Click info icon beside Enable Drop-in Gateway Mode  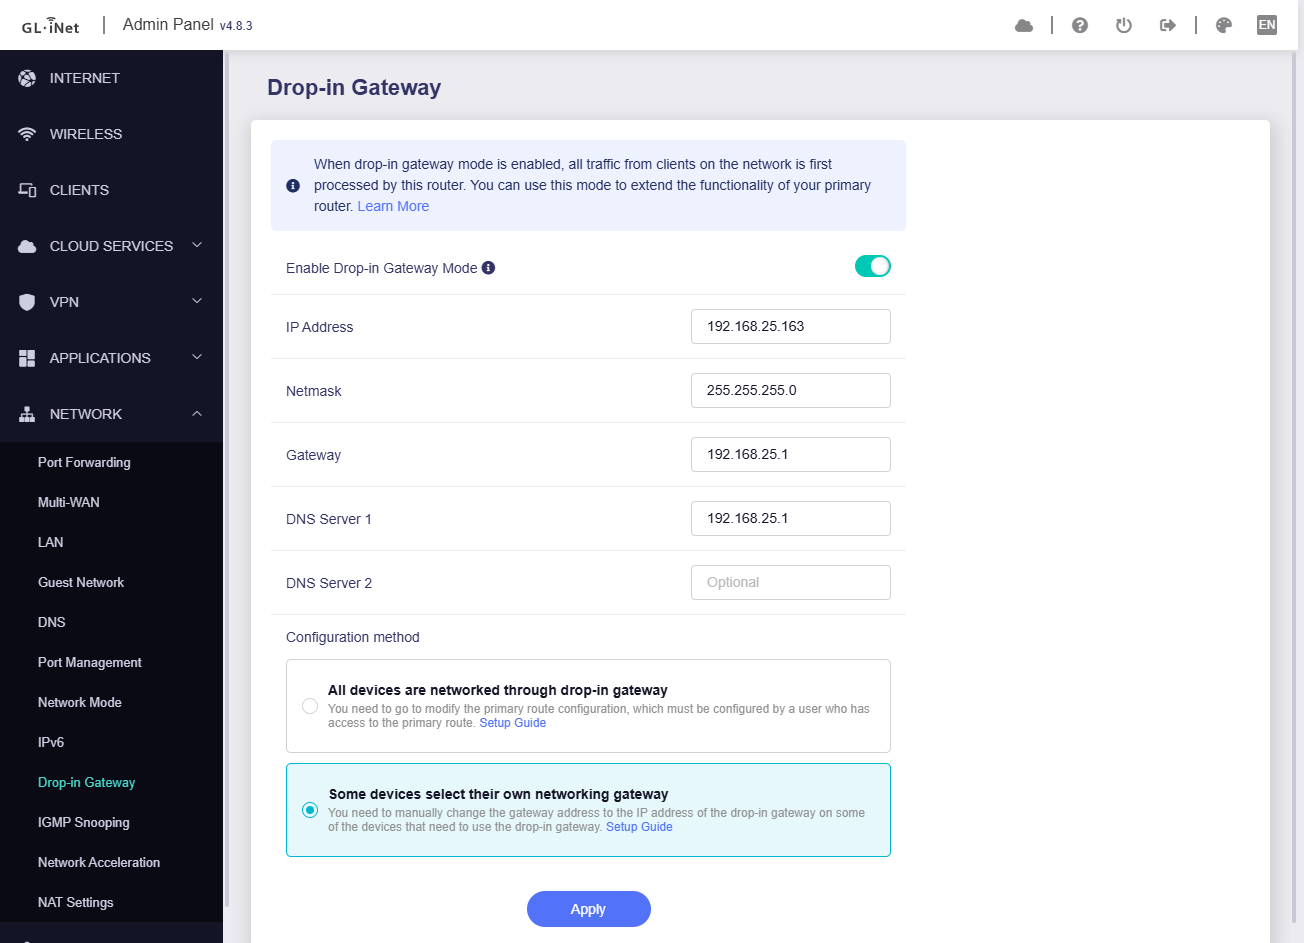click(x=488, y=268)
